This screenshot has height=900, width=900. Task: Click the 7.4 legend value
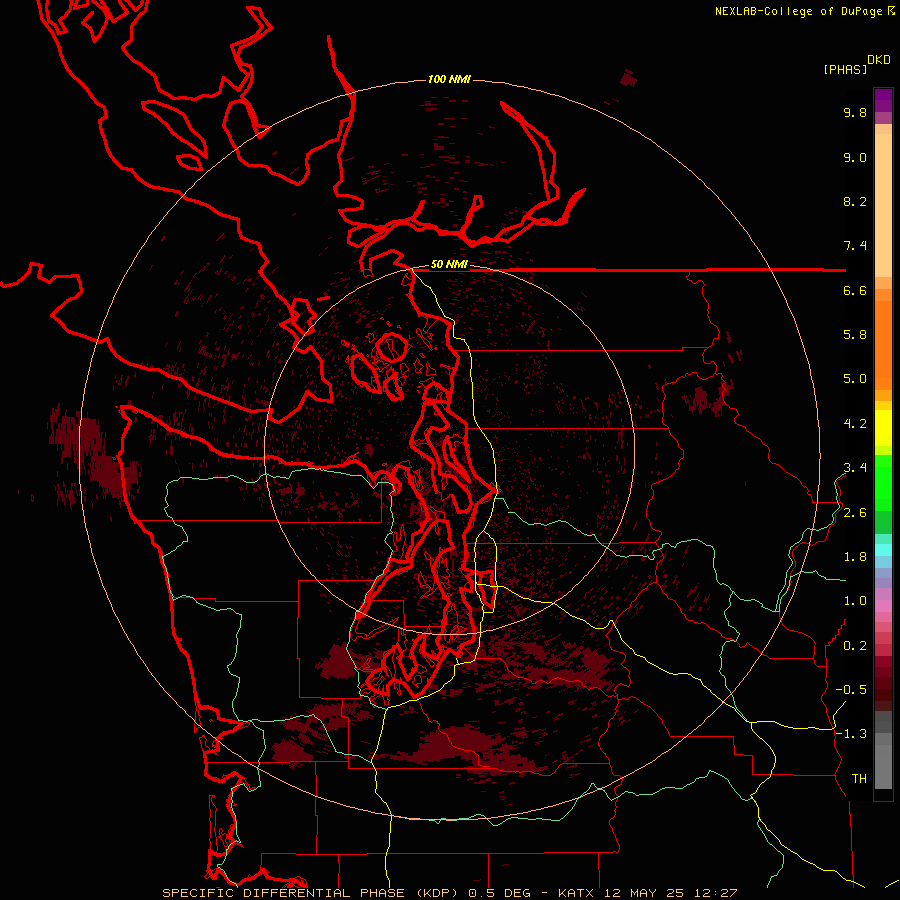coord(855,246)
